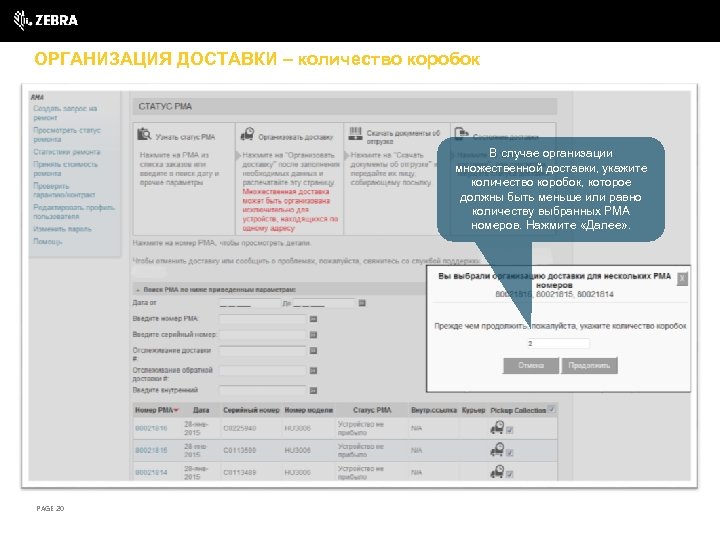
Task: Click the 'Отслеживание обратной доставки #' input field
Action: click(263, 371)
